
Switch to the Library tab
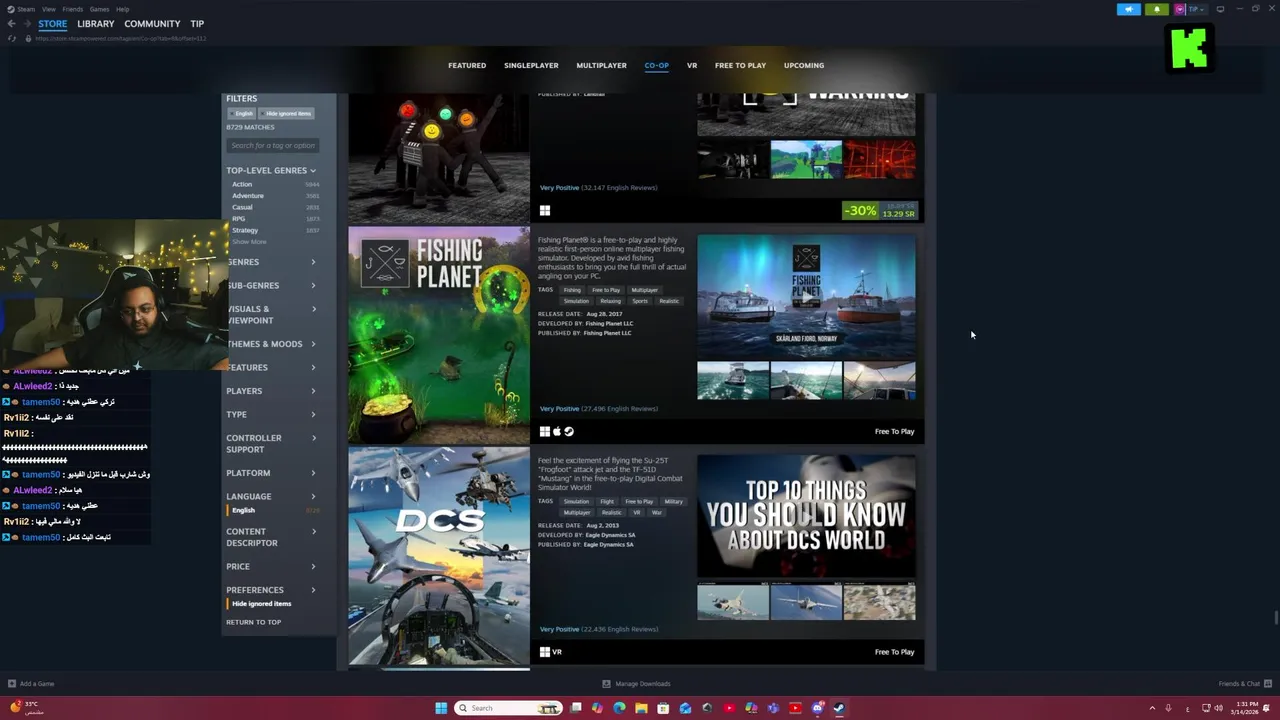(x=96, y=24)
